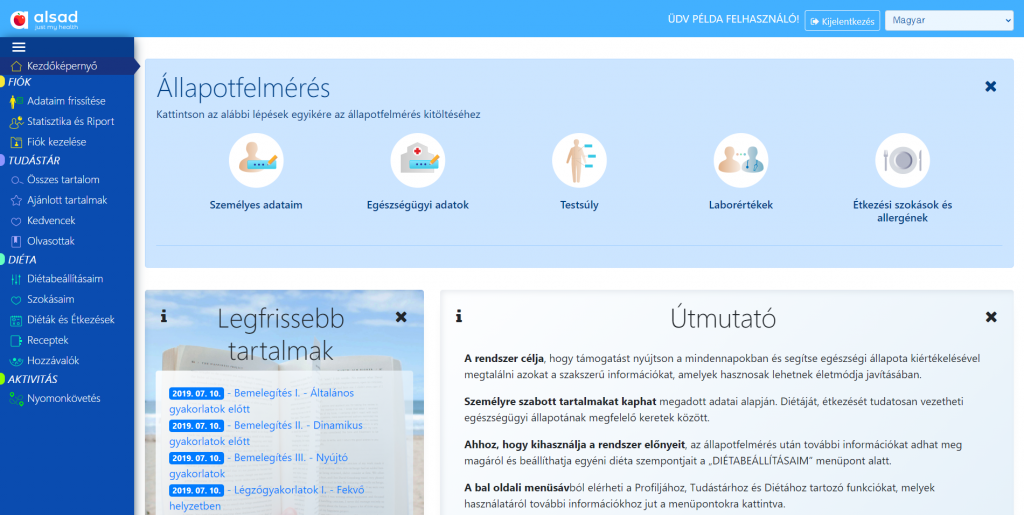The image size is (1024, 515).
Task: Open Receptek menu item
Action: click(48, 340)
